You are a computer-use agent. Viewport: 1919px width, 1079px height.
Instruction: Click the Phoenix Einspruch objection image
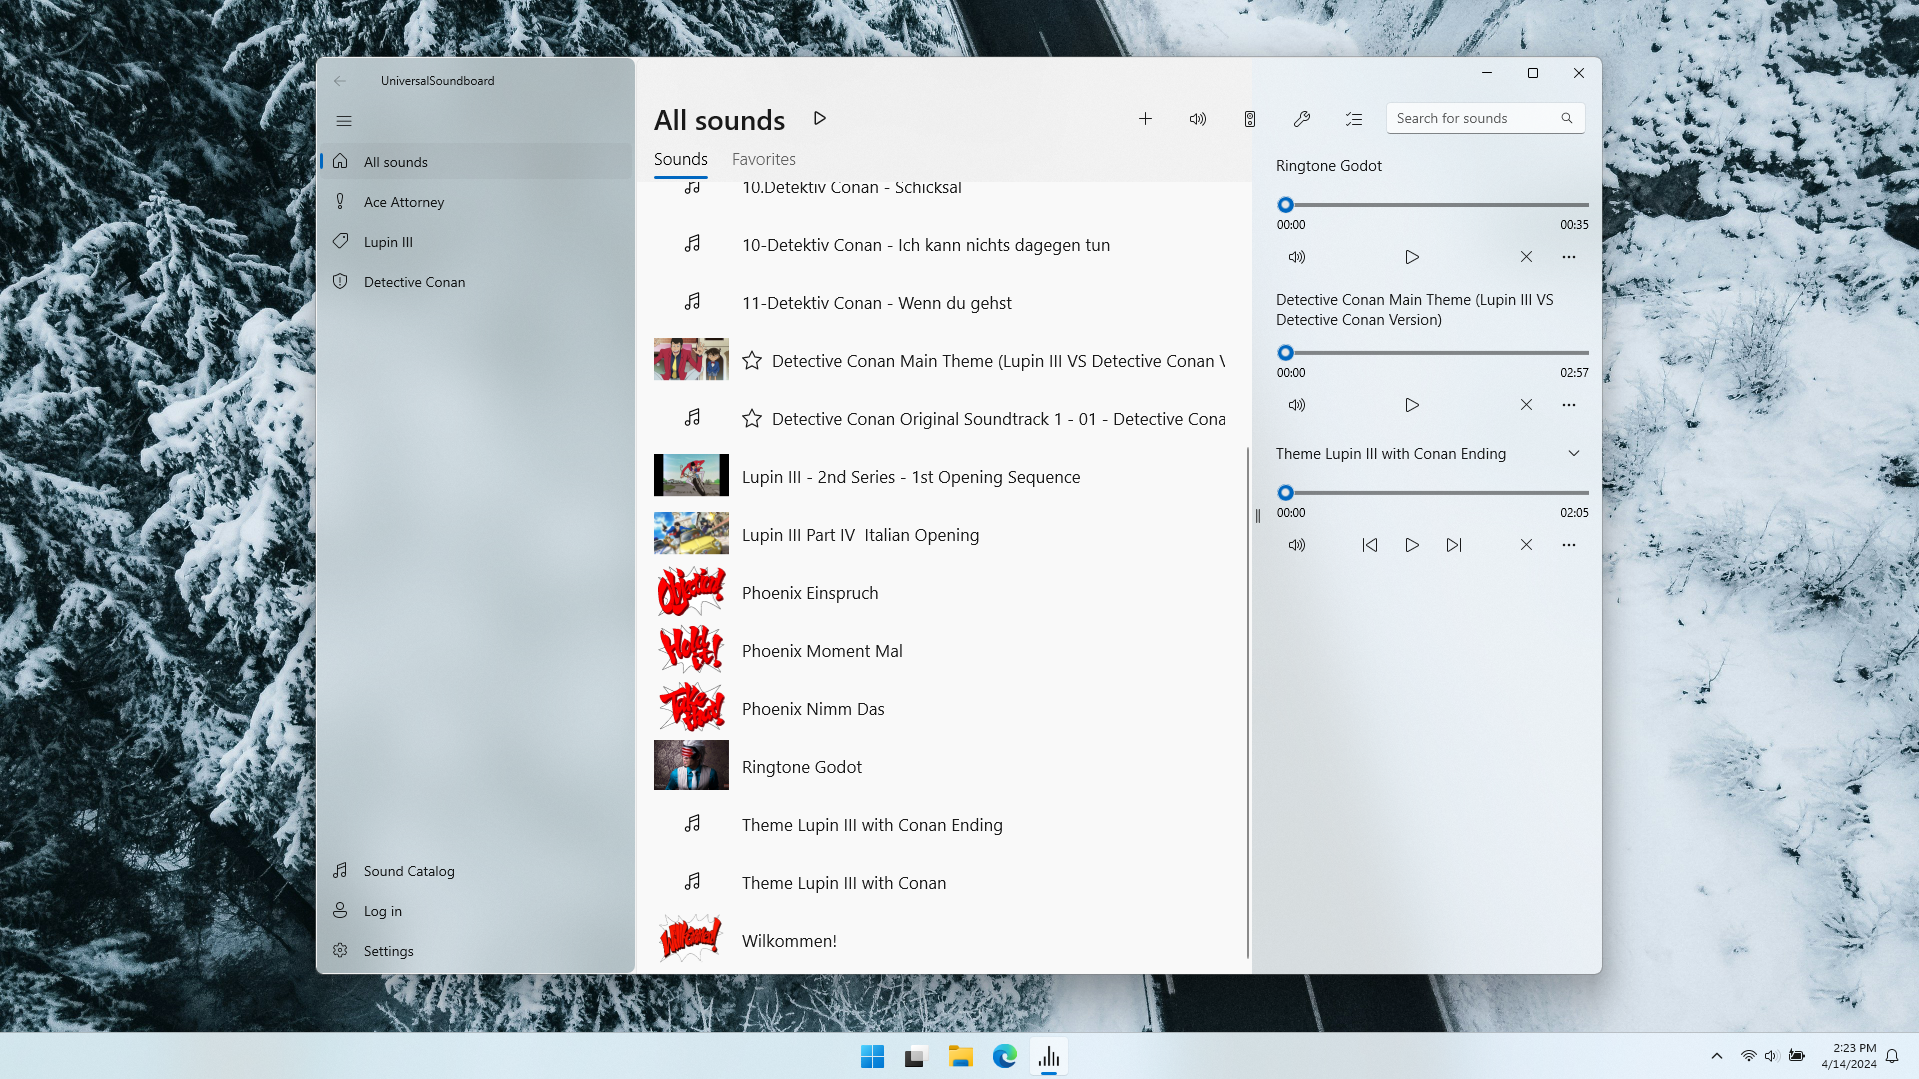click(691, 592)
